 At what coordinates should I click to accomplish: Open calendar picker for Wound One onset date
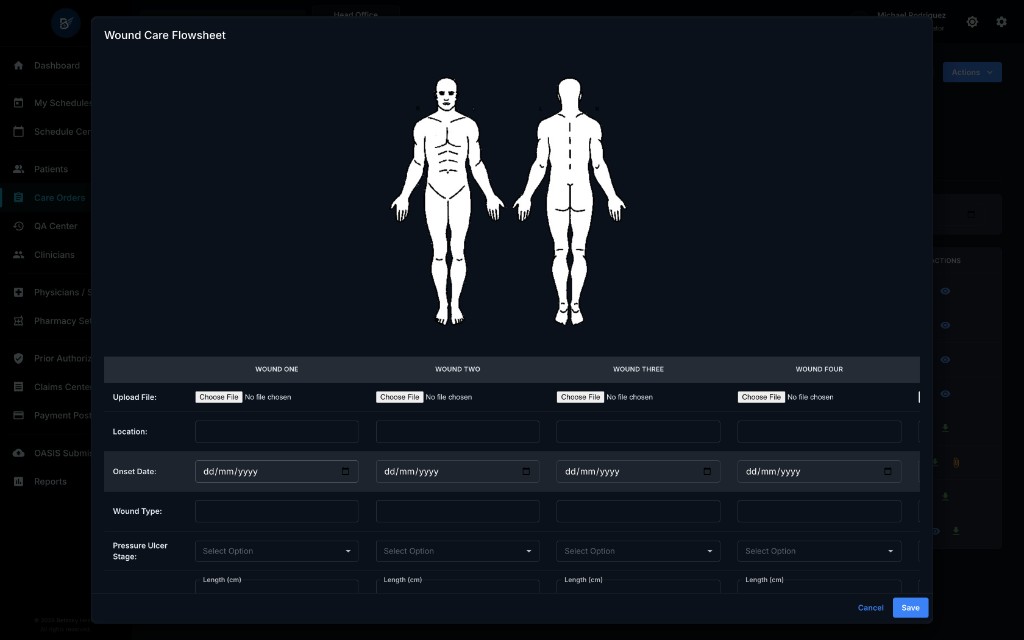point(345,472)
